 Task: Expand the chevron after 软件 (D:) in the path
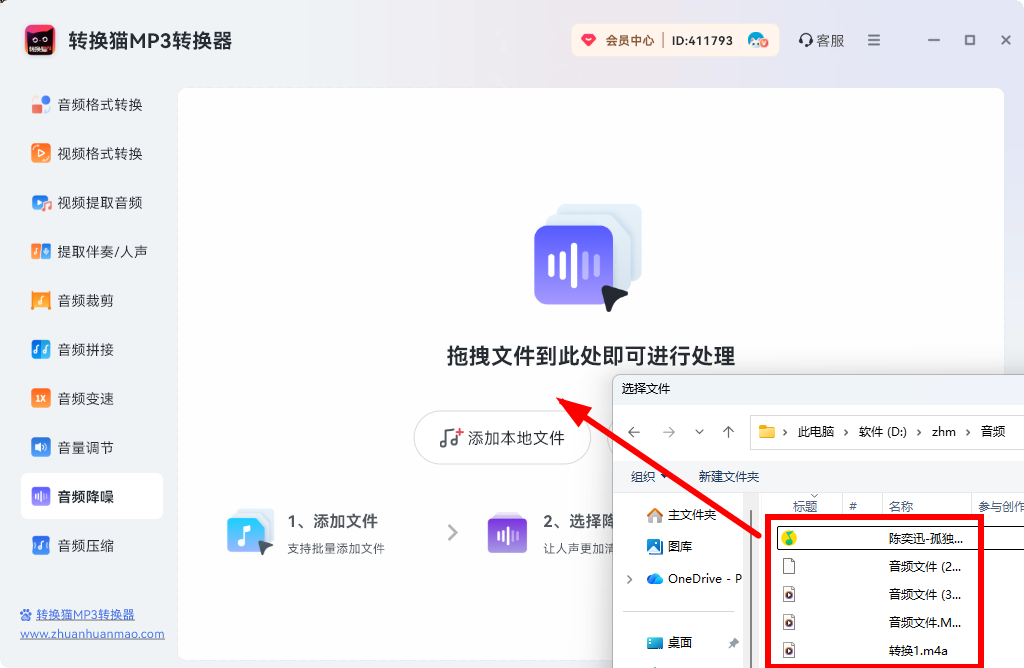919,432
